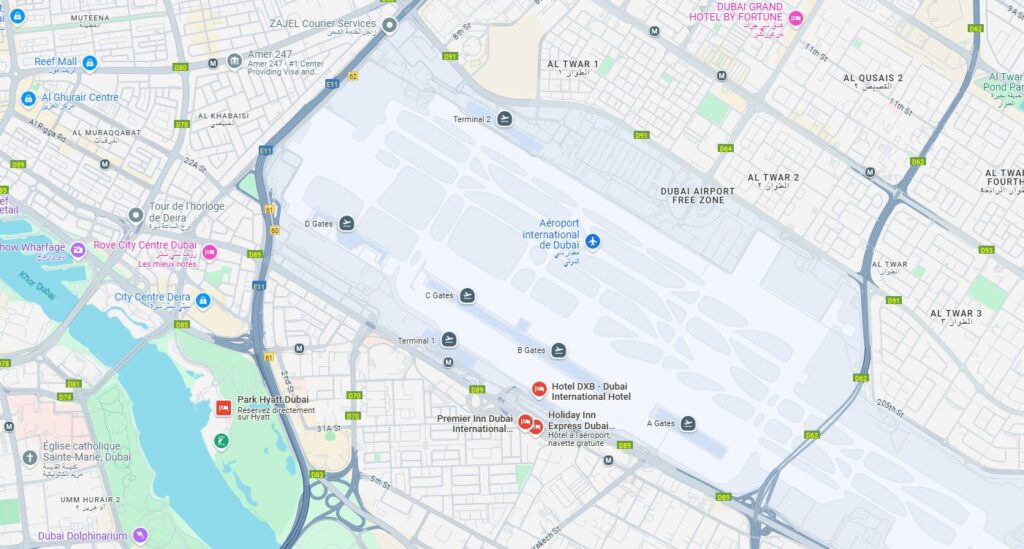Select the Hotel DXB red hotel pin
The width and height of the screenshot is (1024, 549).
tap(539, 389)
